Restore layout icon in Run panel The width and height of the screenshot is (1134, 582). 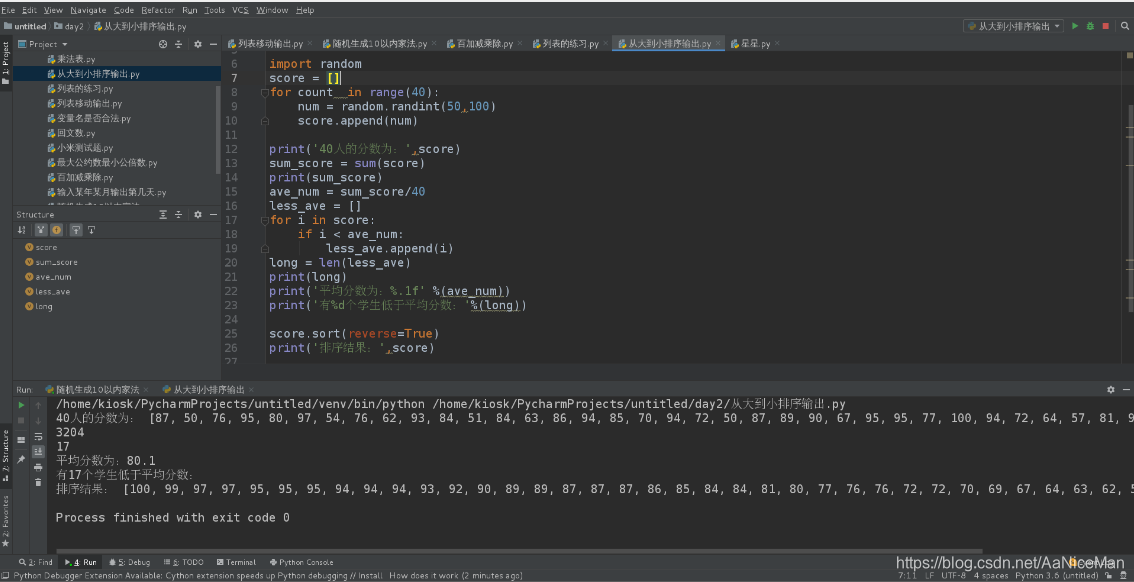[22, 440]
